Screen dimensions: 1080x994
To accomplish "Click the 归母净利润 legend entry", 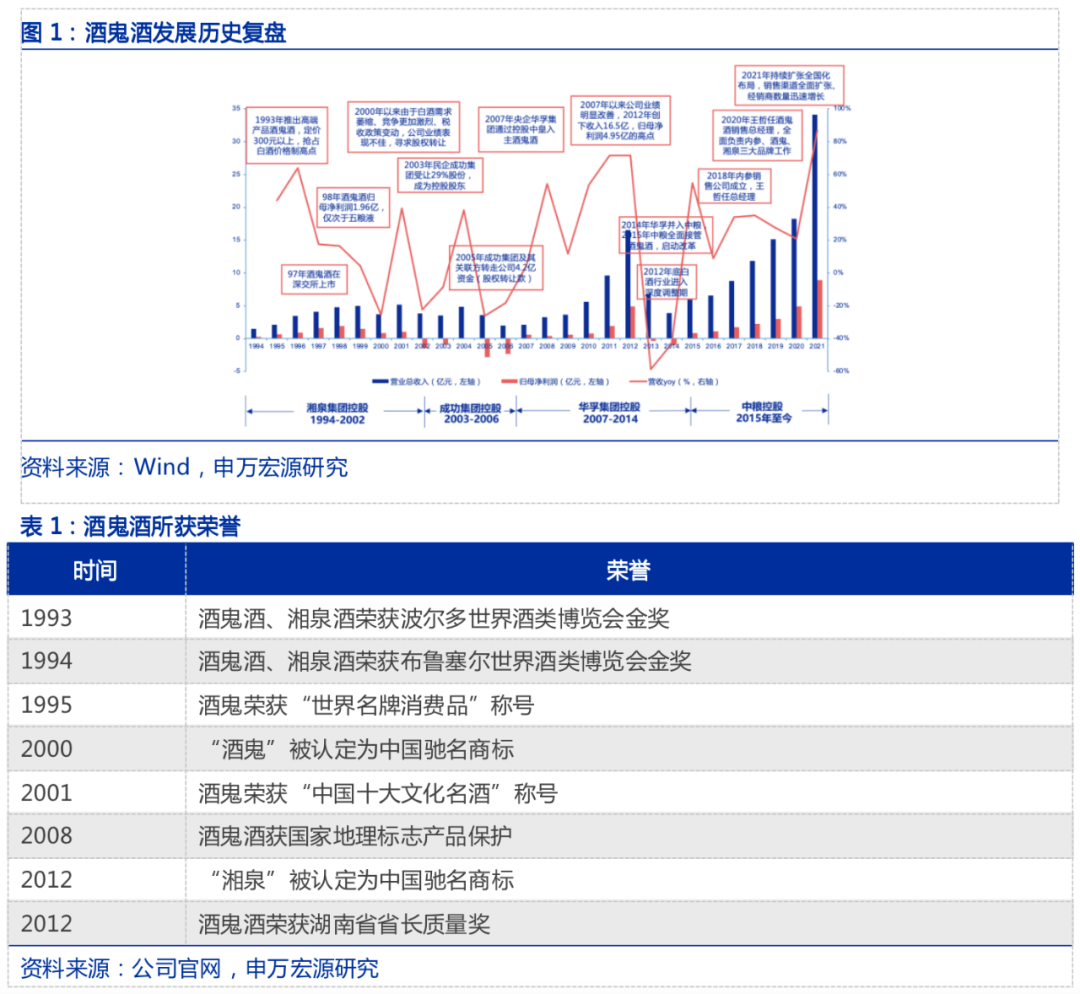I will click(555, 382).
